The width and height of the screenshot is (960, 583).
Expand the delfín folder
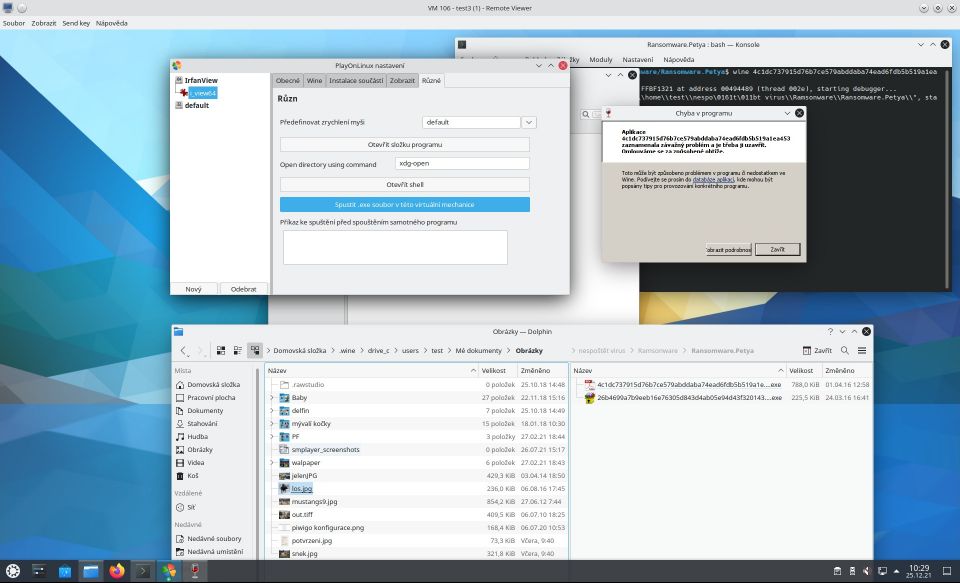point(272,410)
